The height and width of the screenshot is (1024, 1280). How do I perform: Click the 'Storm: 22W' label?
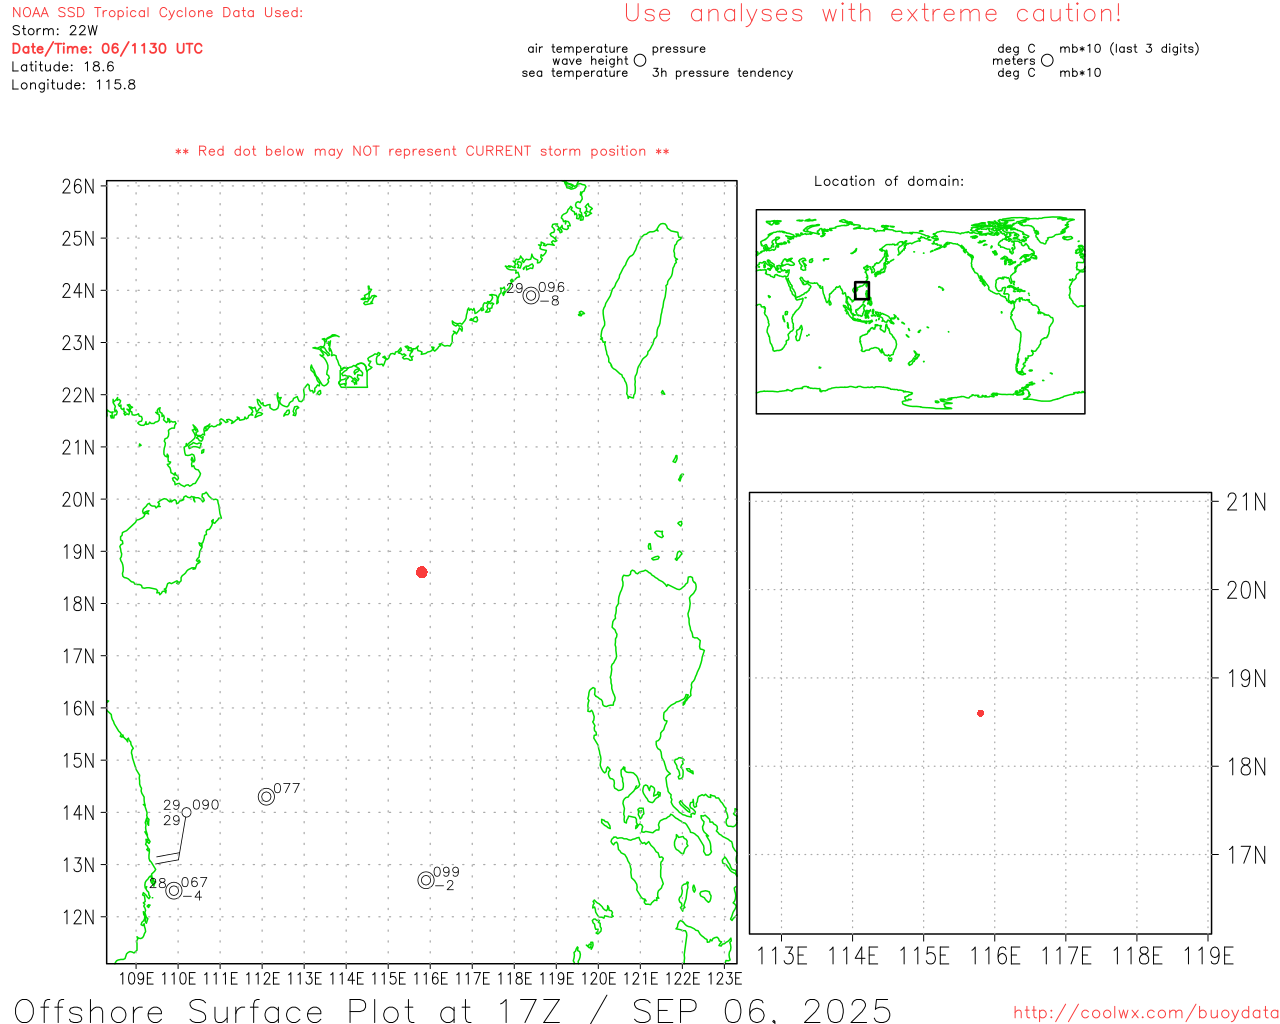[55, 31]
